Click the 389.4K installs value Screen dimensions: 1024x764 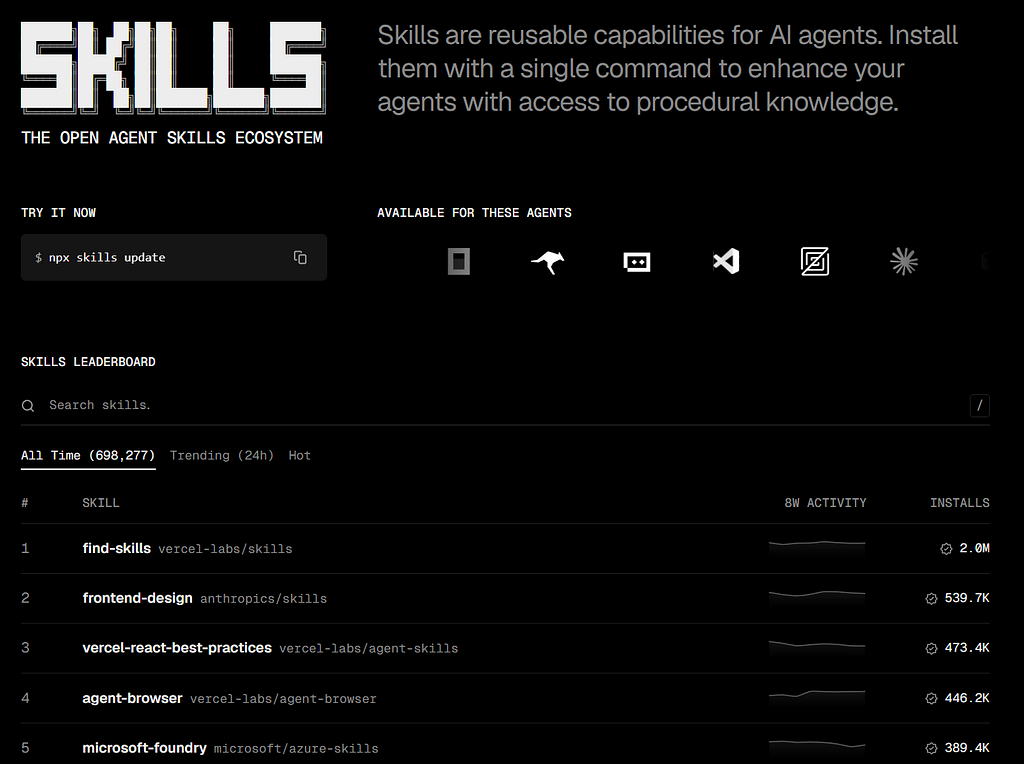pyautogui.click(x=967, y=748)
